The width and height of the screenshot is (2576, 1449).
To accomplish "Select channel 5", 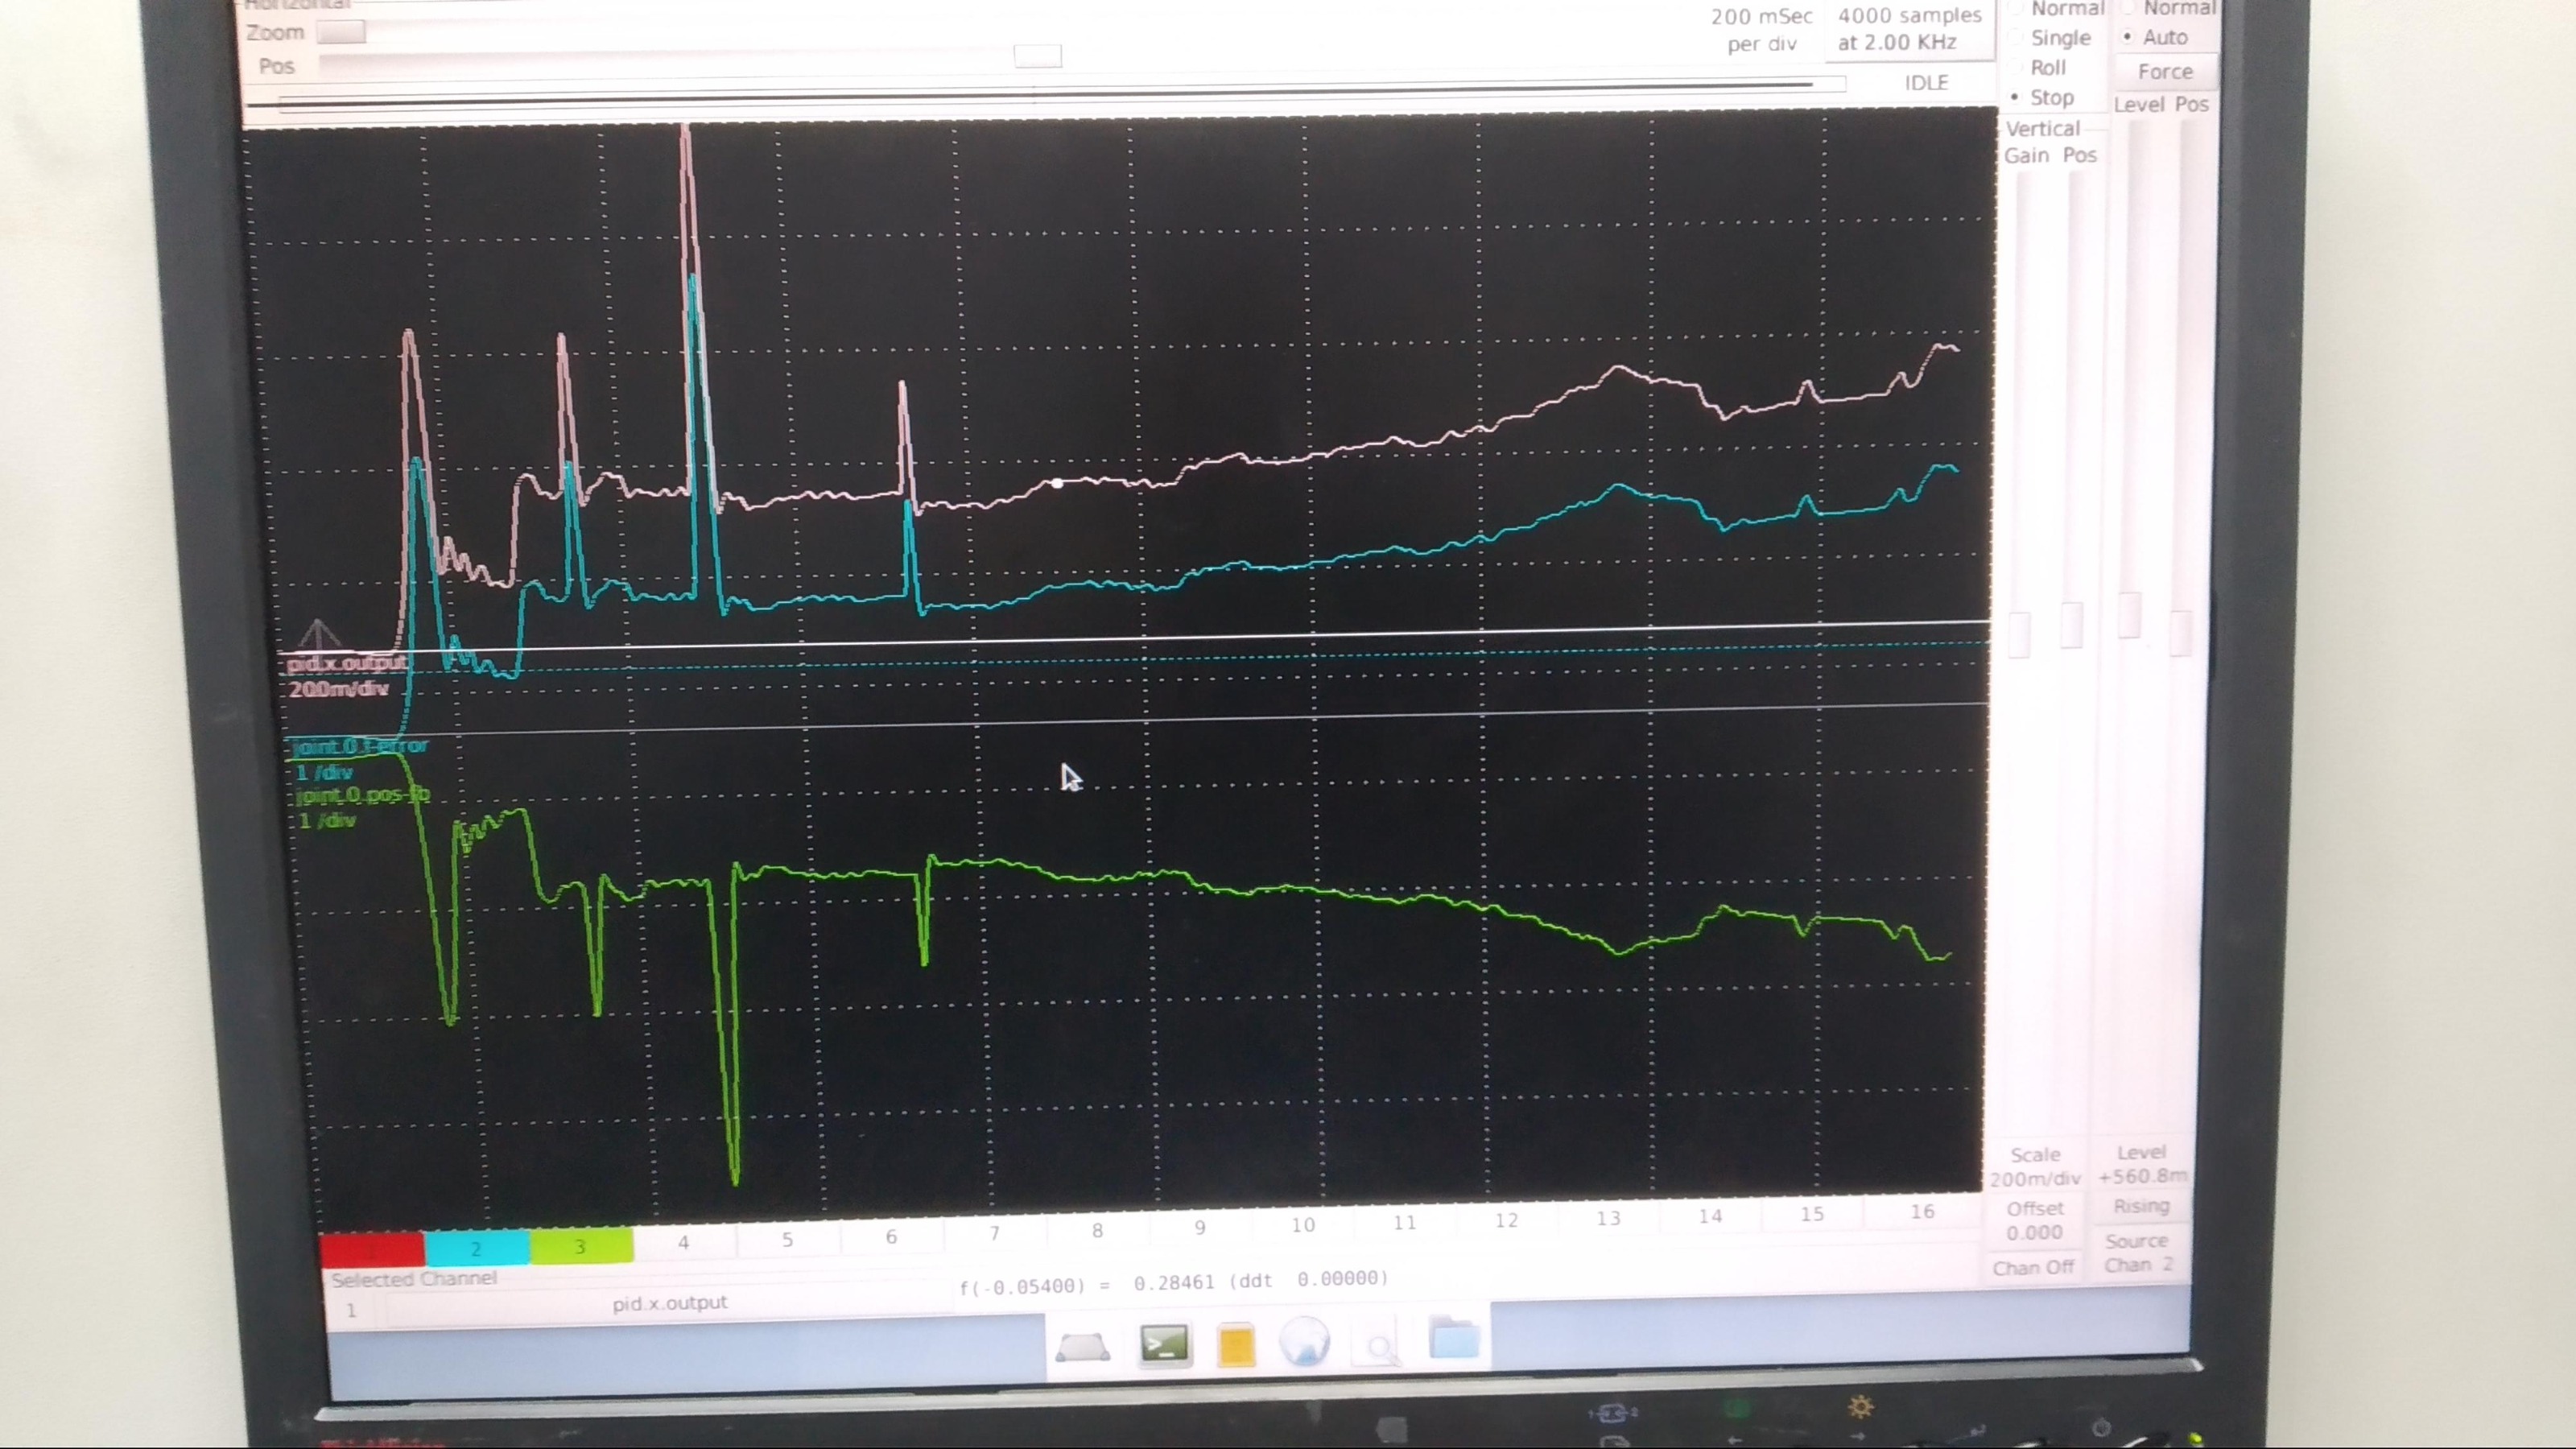I will [788, 1239].
